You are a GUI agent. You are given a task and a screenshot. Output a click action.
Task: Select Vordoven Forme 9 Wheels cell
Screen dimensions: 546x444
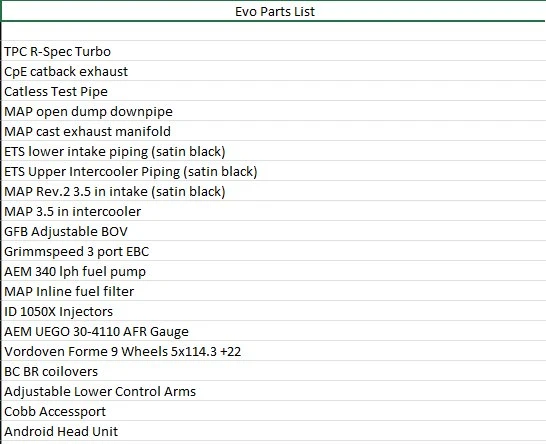274,351
